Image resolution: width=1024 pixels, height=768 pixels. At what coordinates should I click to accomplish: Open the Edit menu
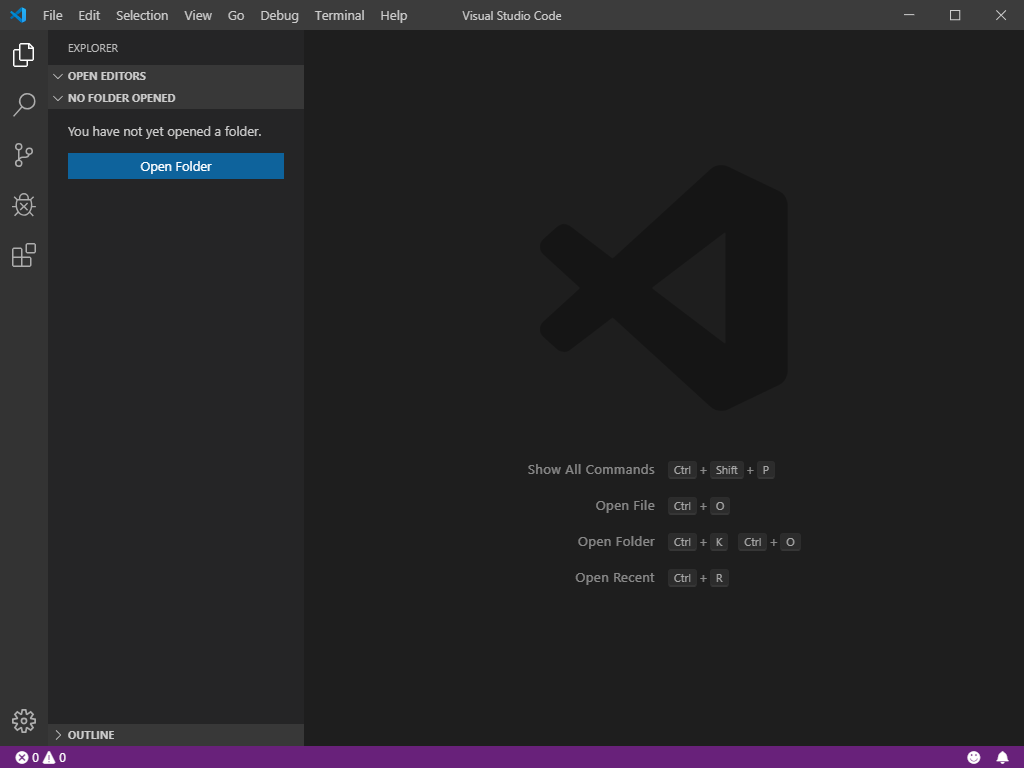point(89,15)
